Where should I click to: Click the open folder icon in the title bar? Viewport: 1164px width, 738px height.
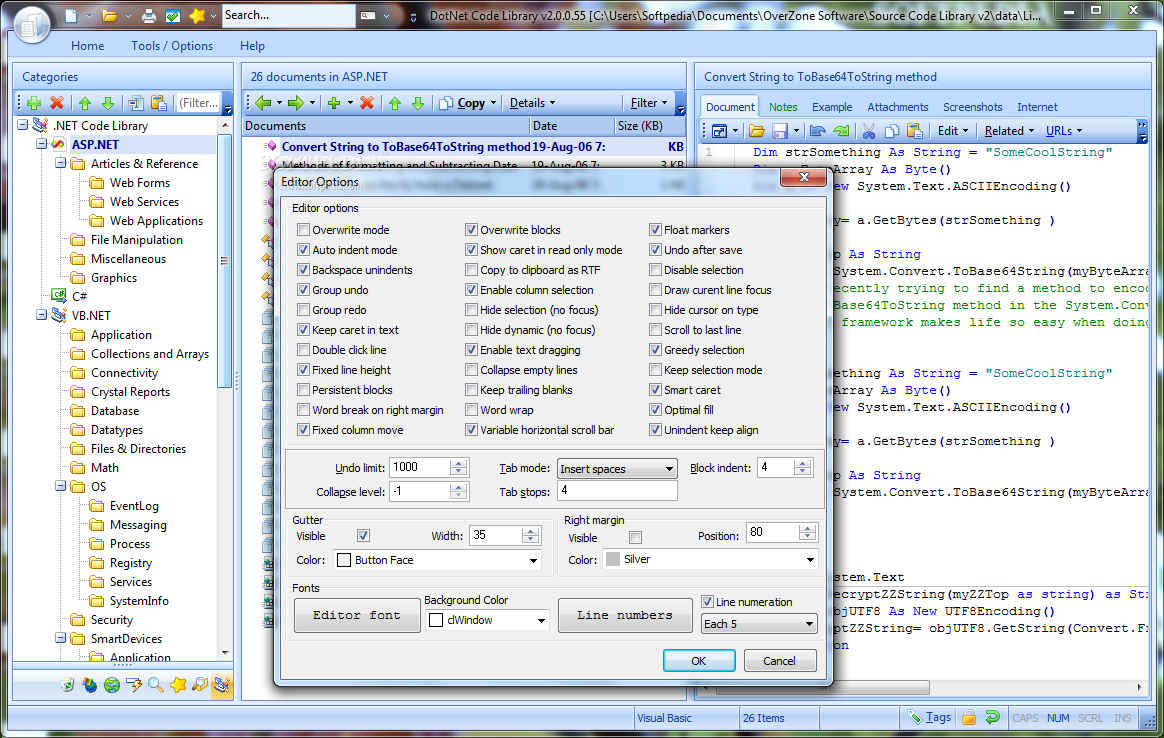(110, 16)
